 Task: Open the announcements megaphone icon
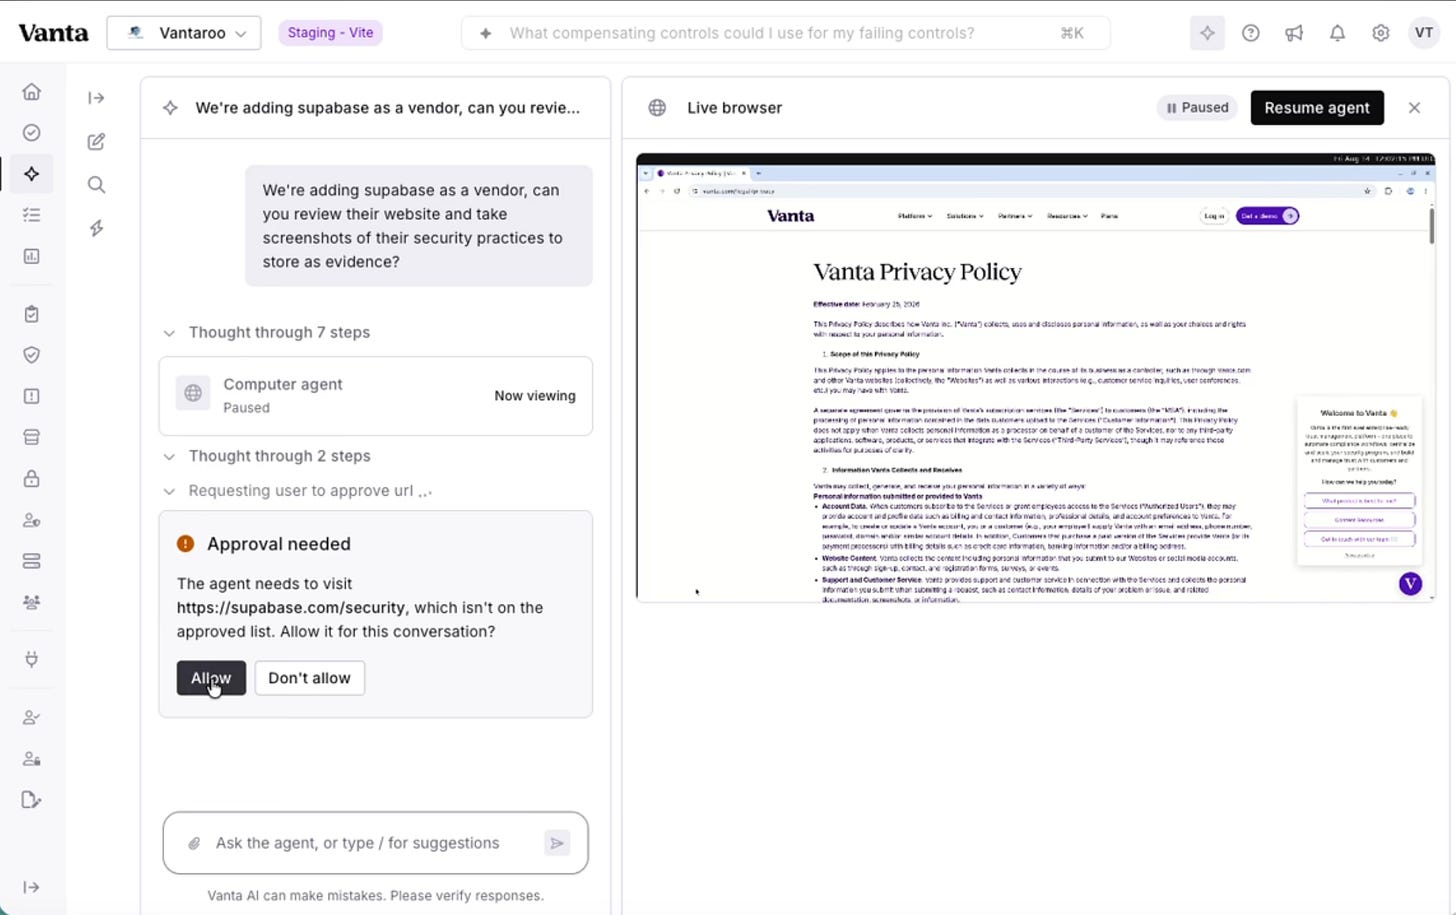pos(1294,33)
